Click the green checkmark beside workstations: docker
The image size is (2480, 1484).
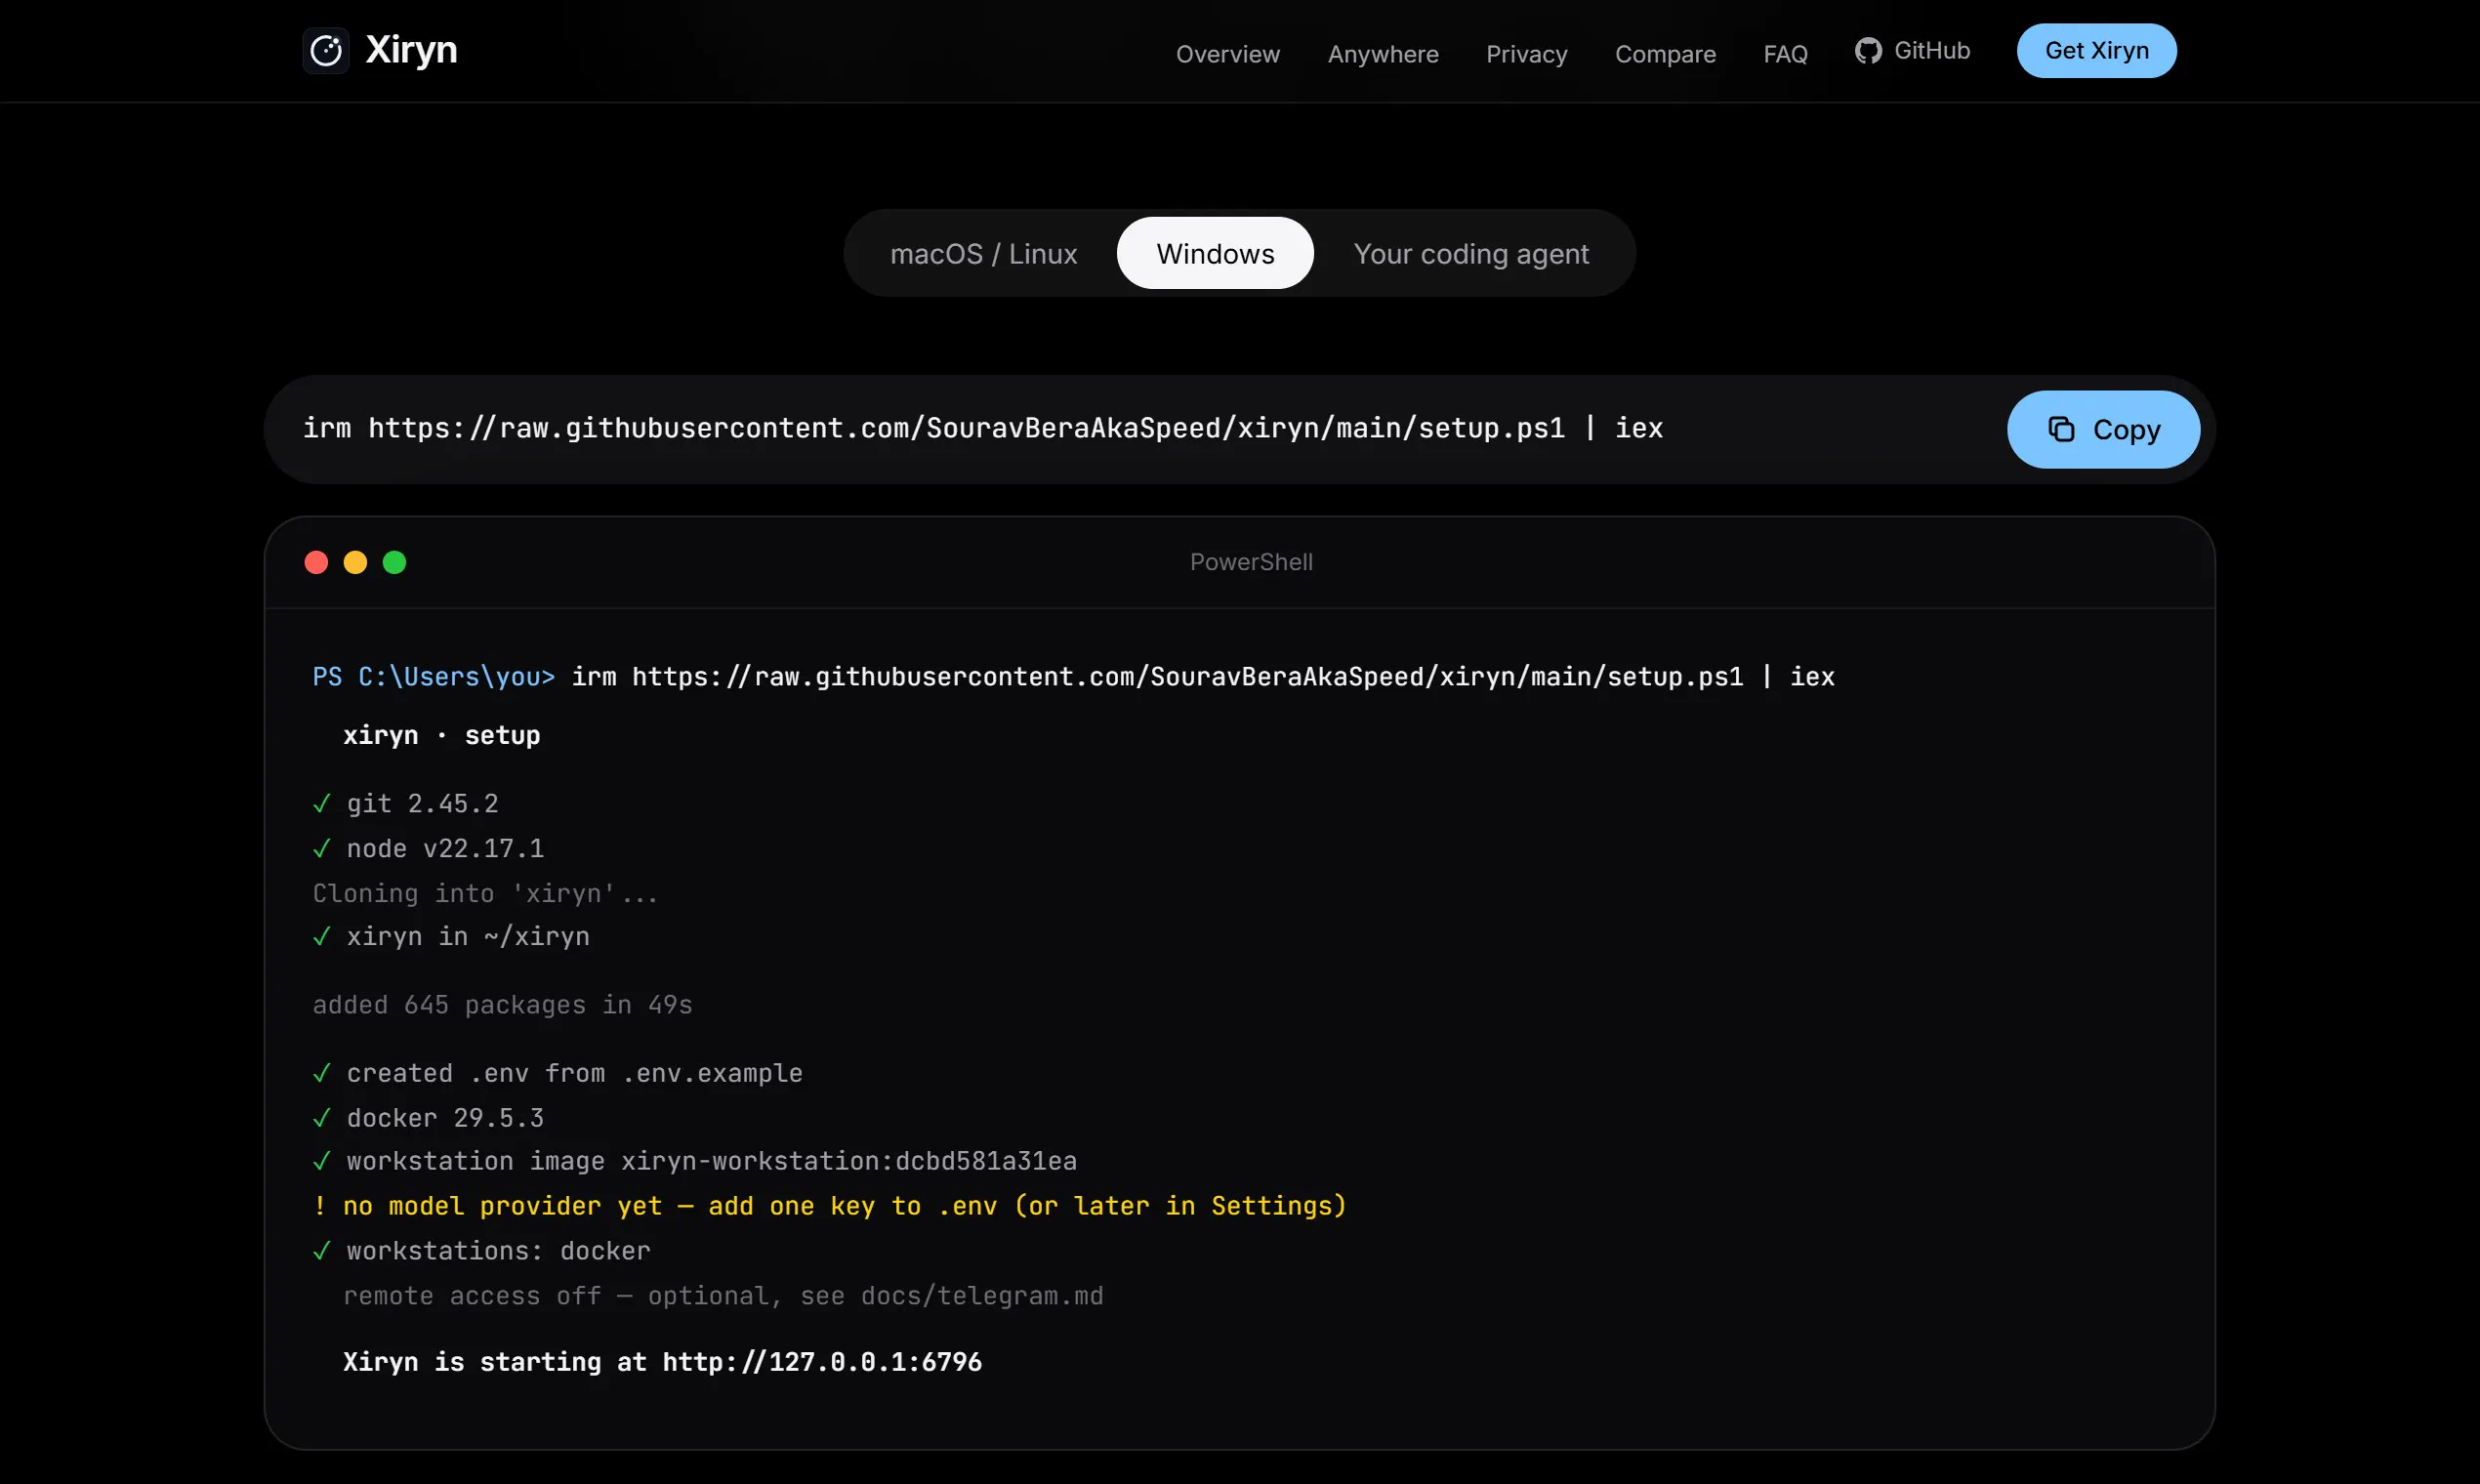[322, 1251]
